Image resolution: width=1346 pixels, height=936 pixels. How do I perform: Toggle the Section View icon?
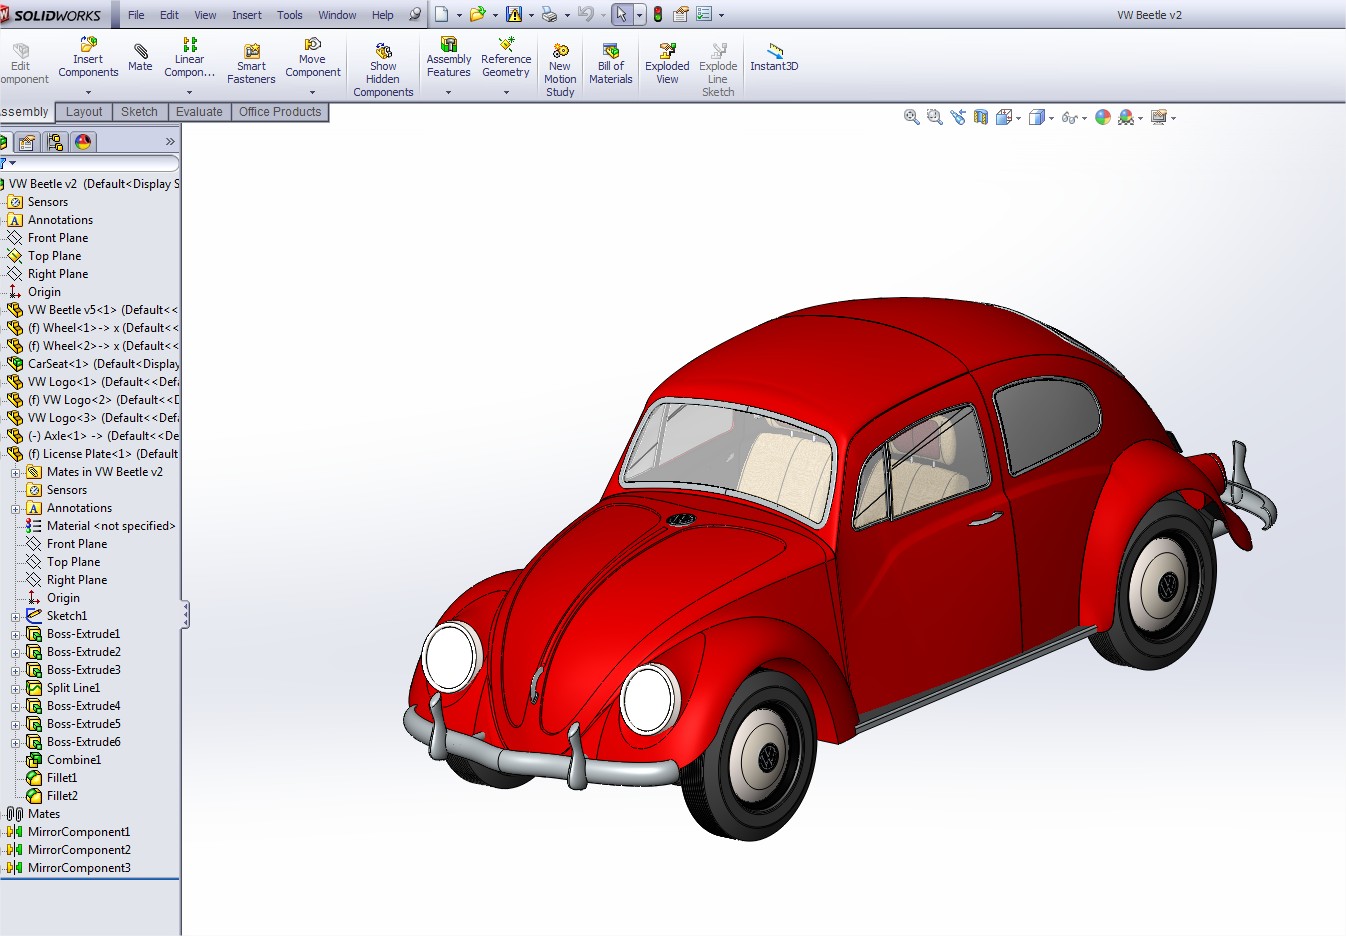(981, 117)
